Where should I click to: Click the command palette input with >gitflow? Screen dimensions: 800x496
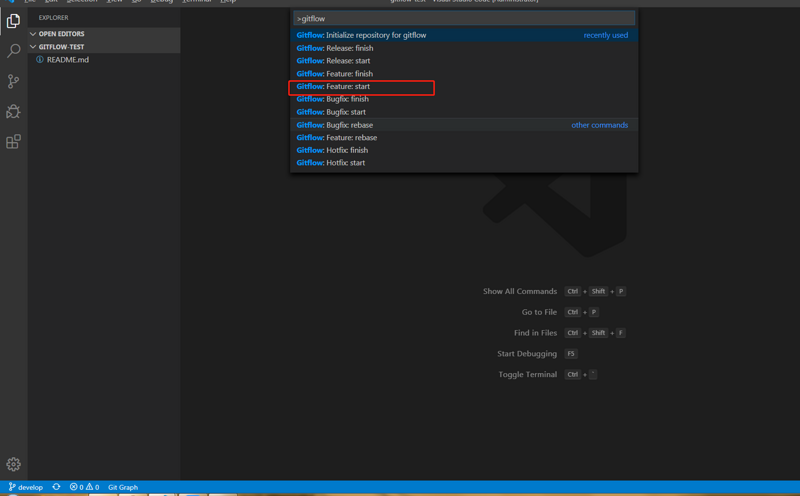point(464,18)
